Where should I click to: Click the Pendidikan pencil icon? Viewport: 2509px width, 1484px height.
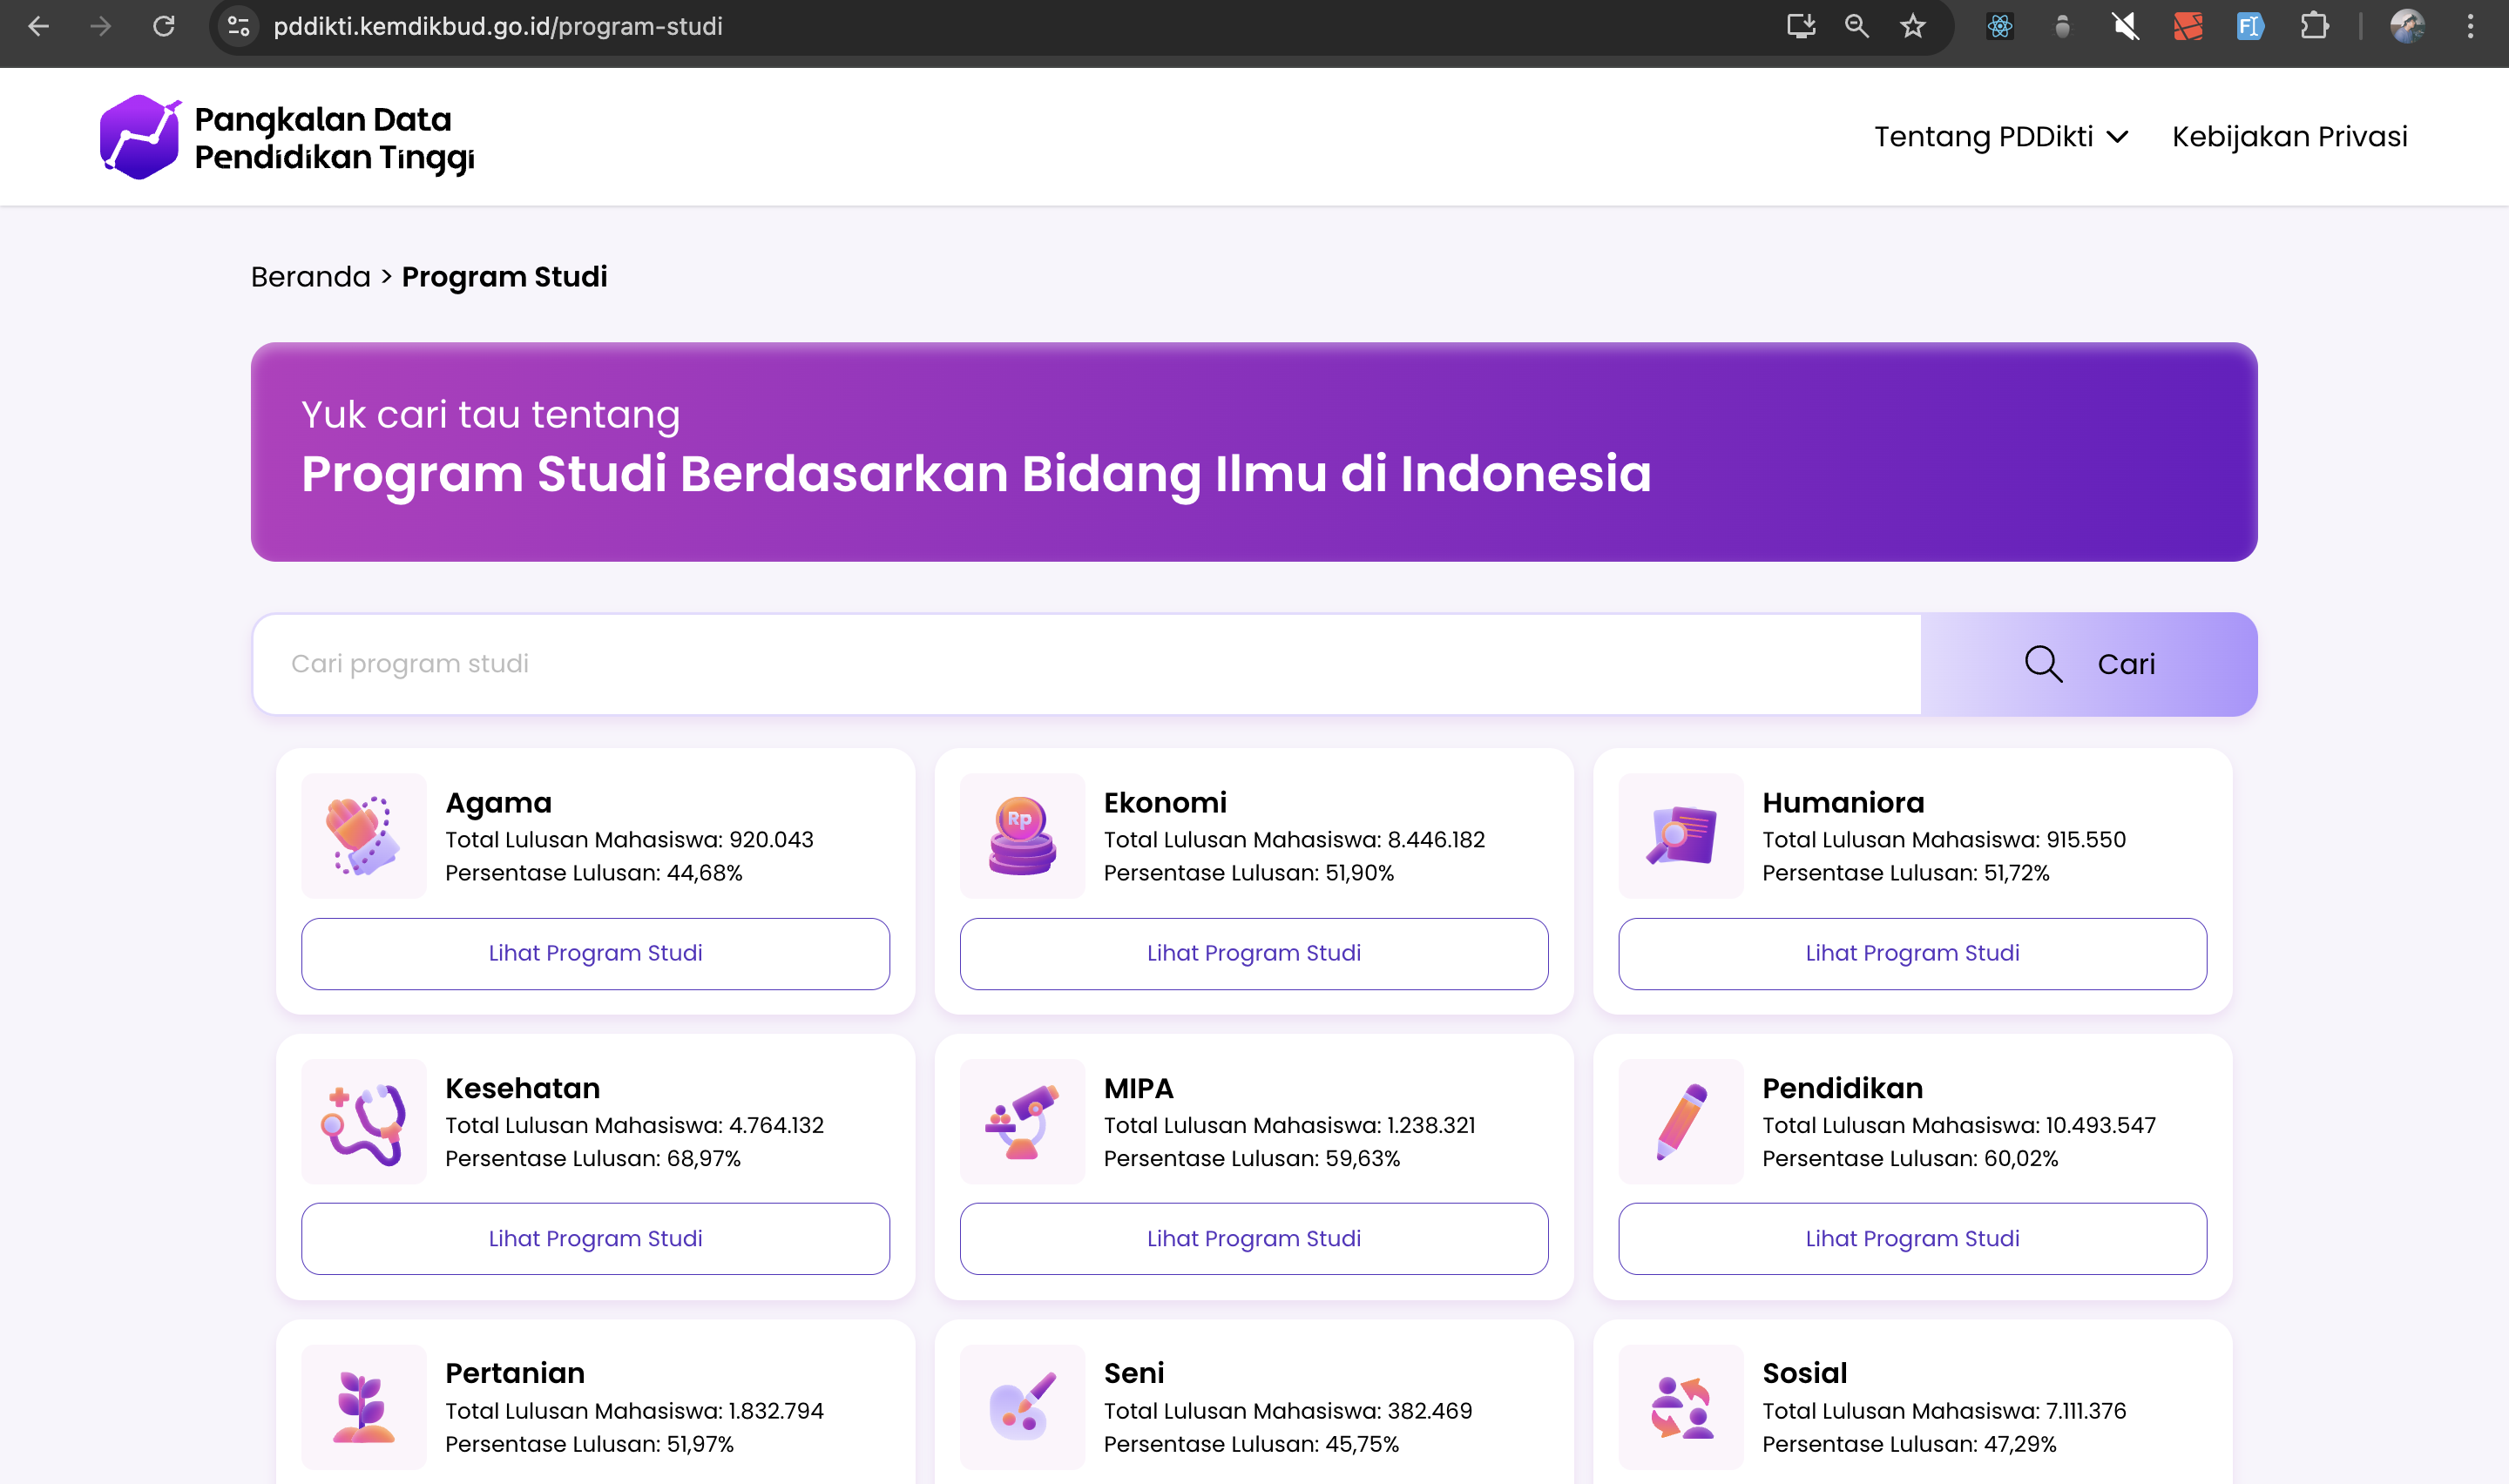tap(1681, 1121)
